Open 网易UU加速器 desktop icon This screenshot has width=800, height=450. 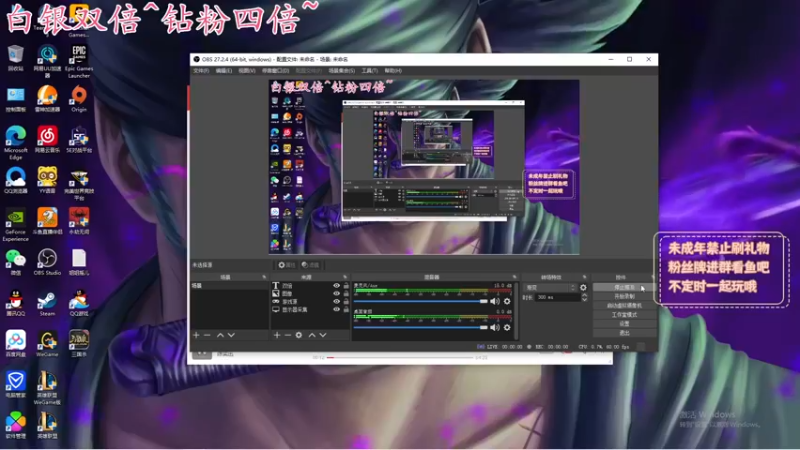[x=47, y=61]
